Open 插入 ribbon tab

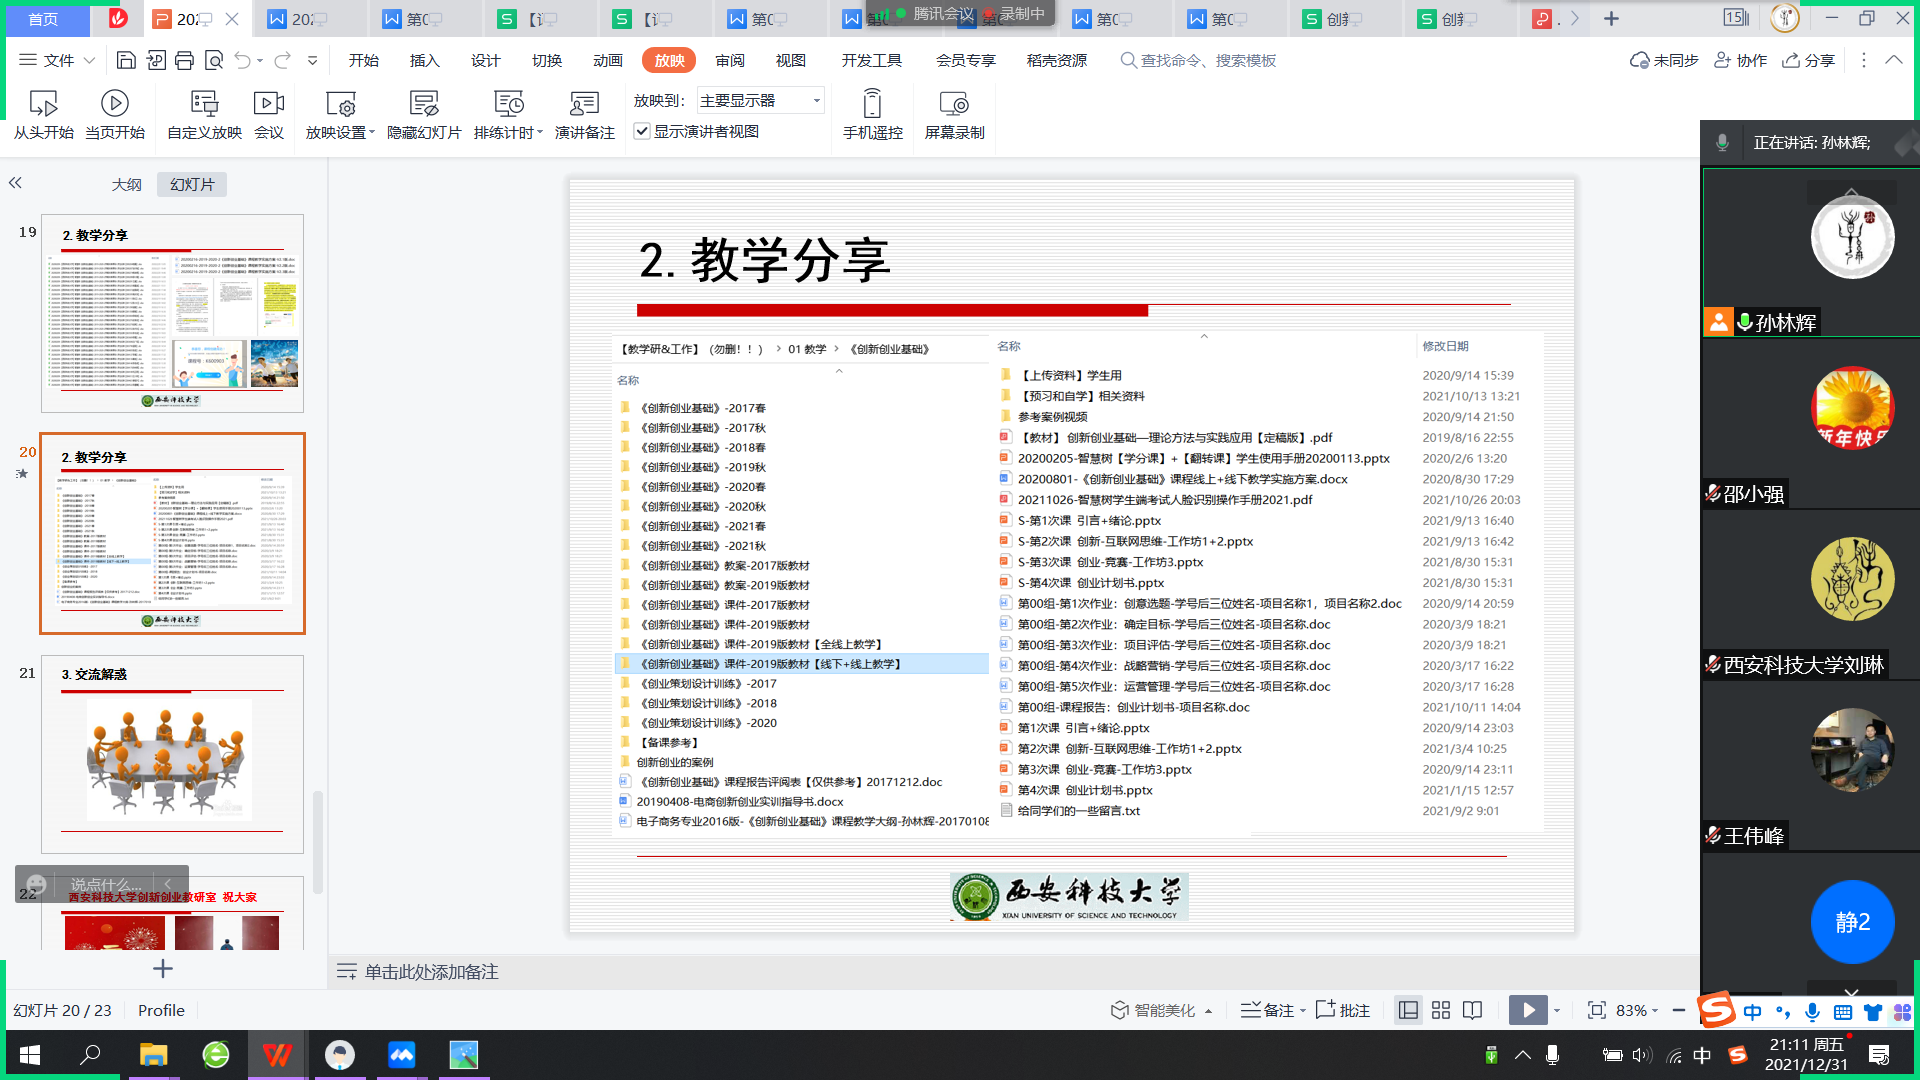pyautogui.click(x=424, y=60)
